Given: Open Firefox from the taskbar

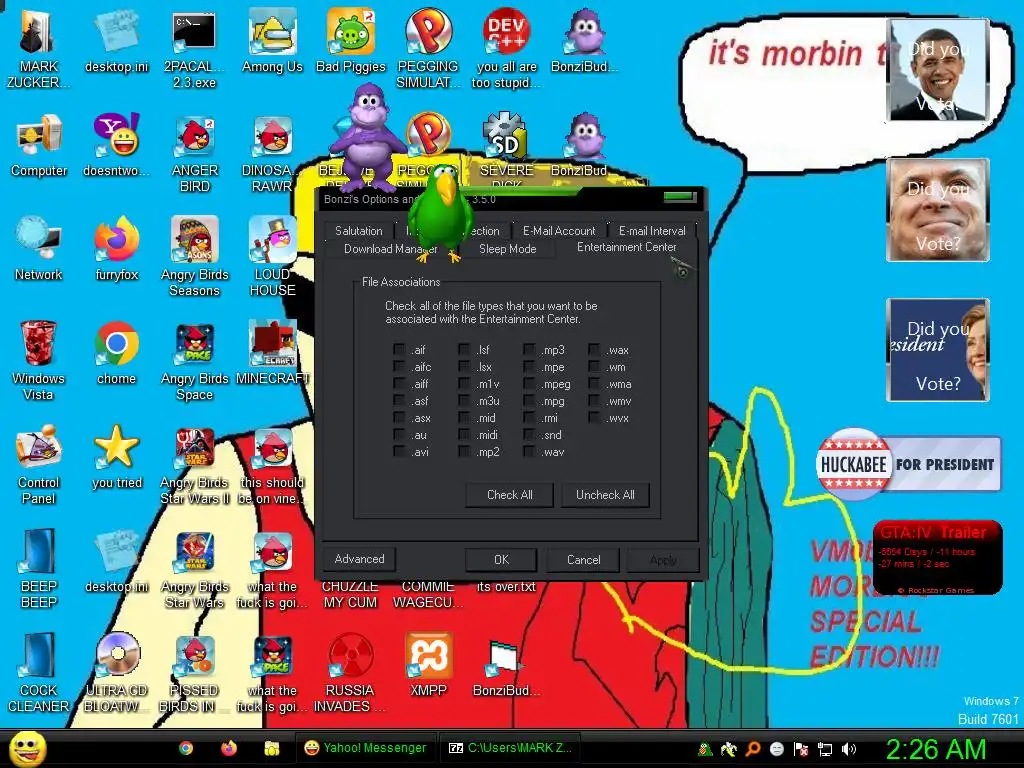Looking at the screenshot, I should coord(229,748).
